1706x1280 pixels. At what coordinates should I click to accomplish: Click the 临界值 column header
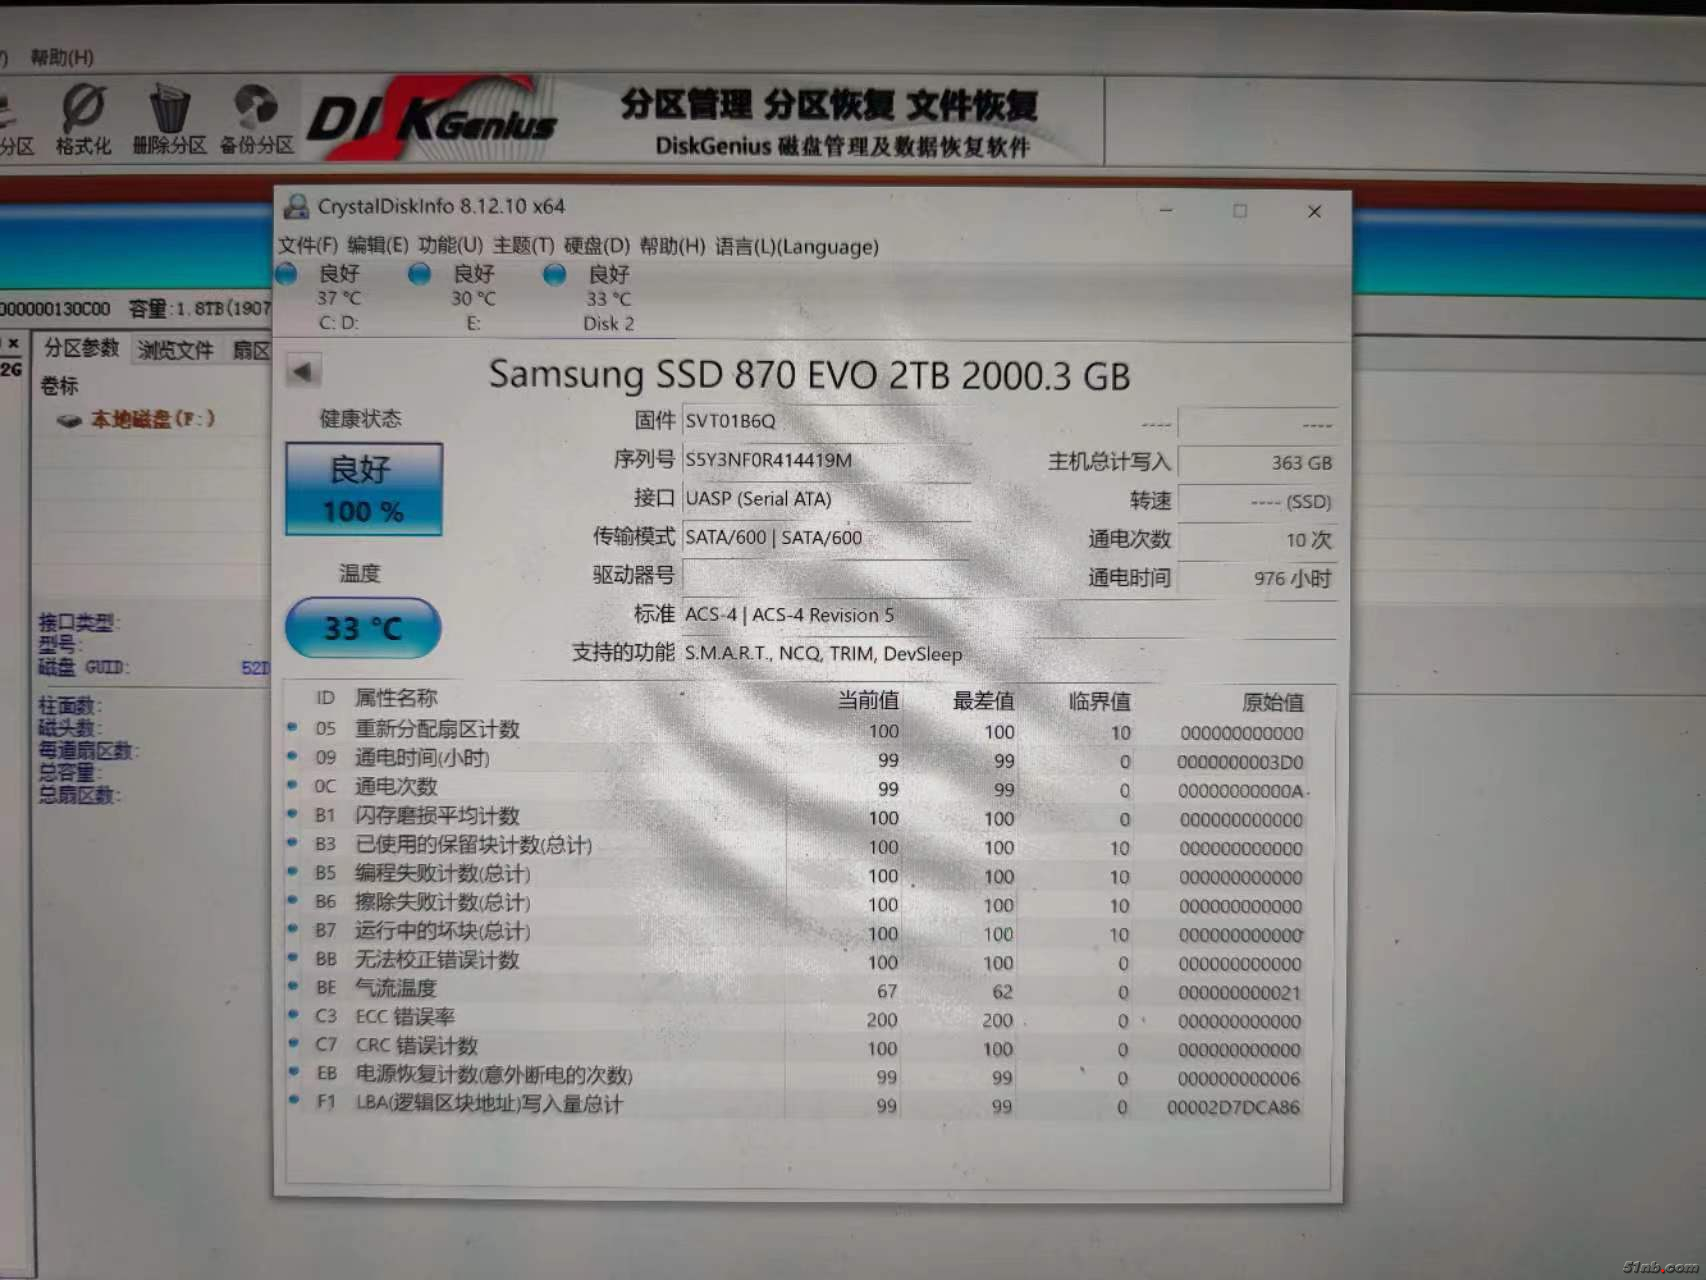coord(1100,701)
